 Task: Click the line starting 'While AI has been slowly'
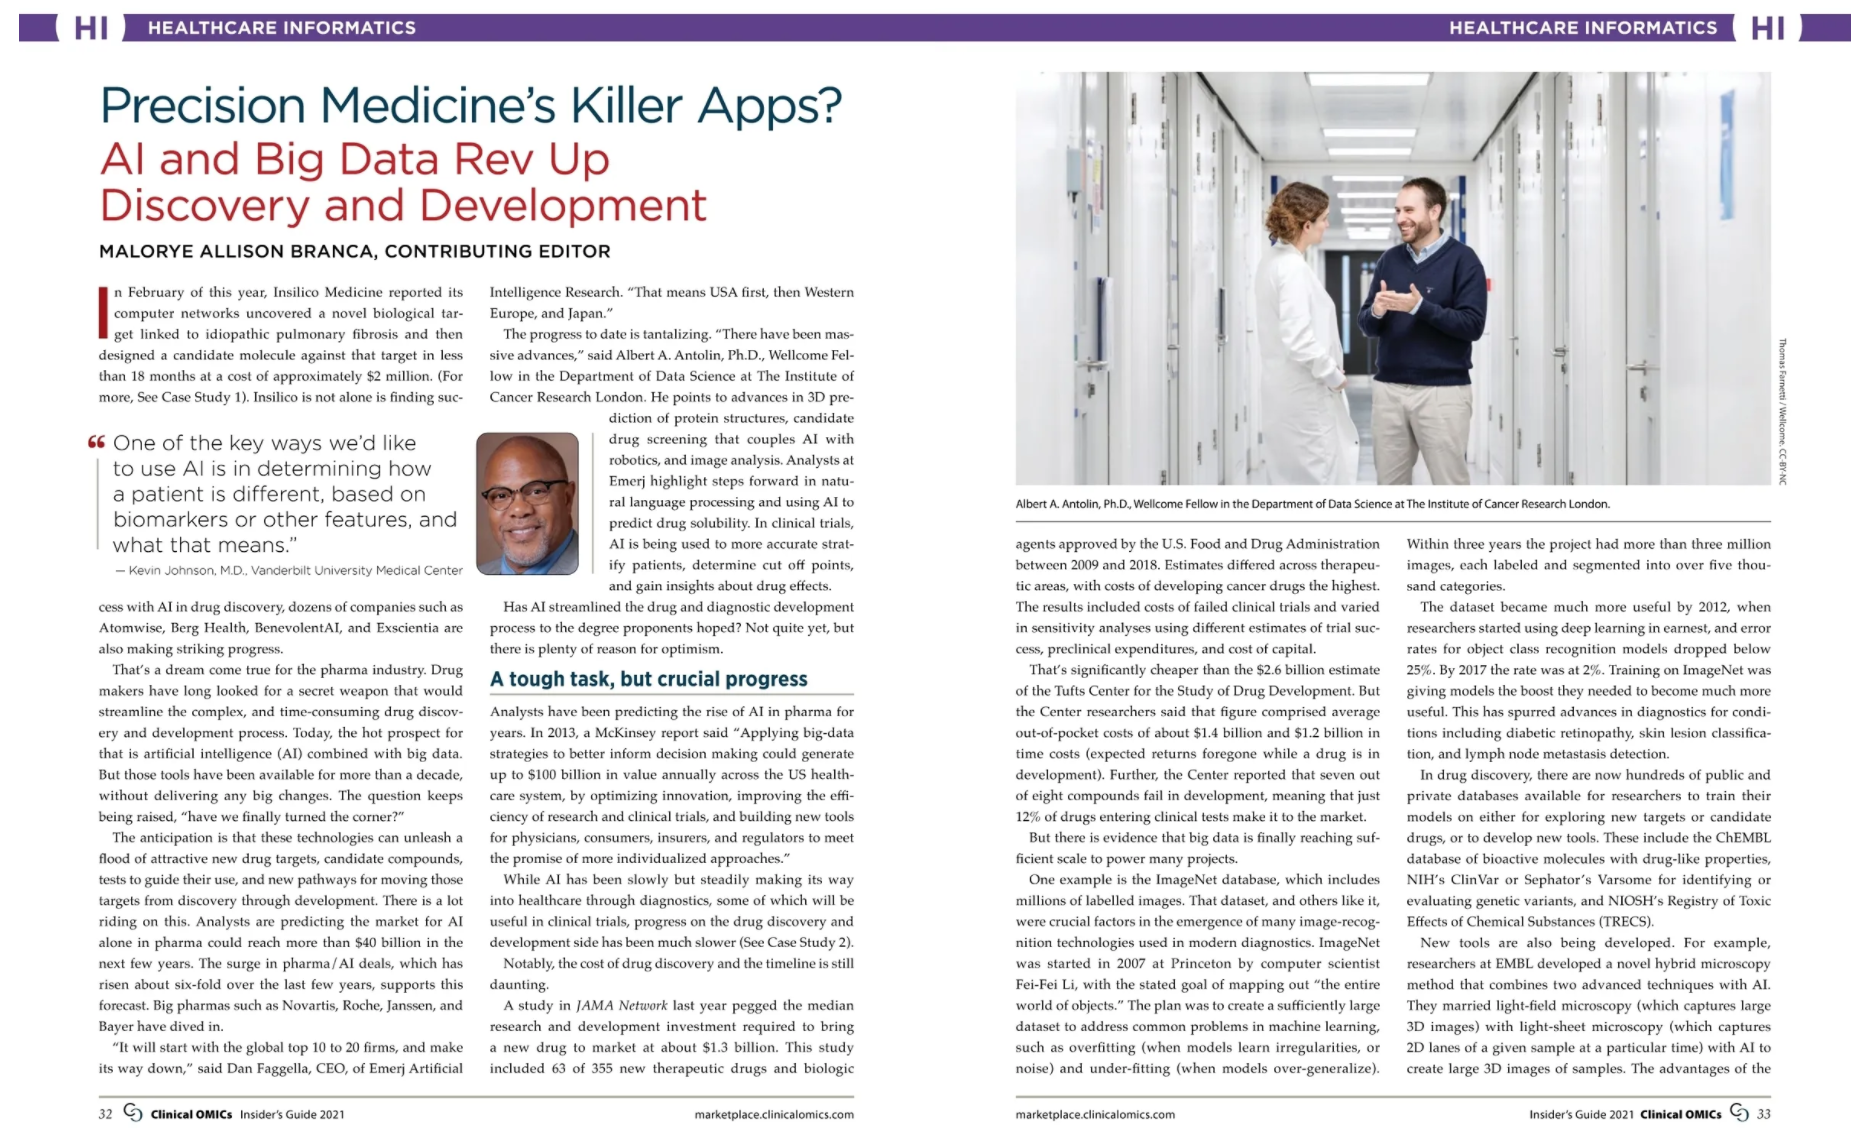coord(679,880)
